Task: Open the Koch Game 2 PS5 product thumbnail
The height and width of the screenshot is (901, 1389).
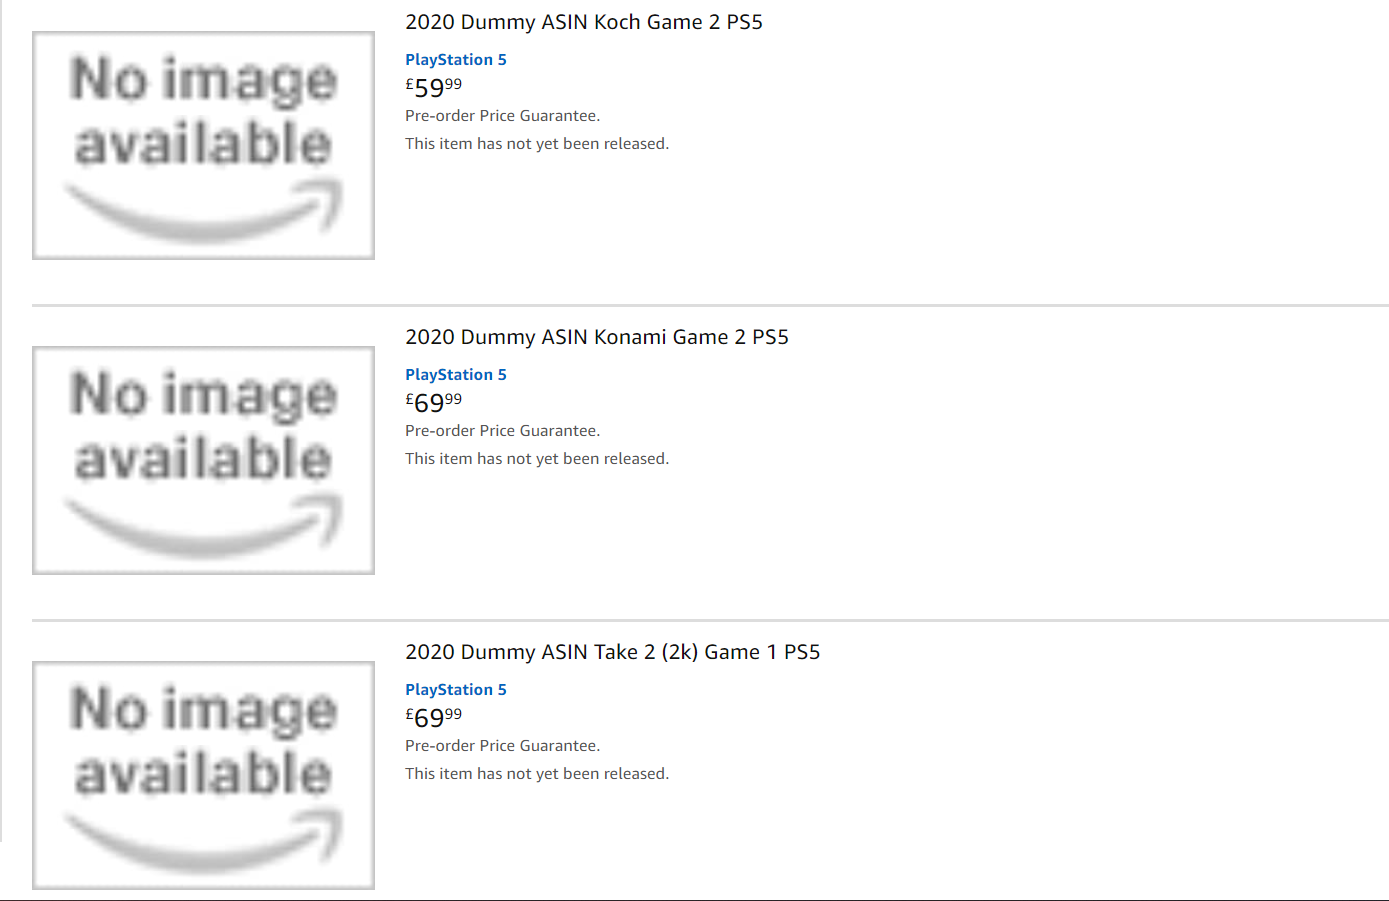Action: coord(203,145)
